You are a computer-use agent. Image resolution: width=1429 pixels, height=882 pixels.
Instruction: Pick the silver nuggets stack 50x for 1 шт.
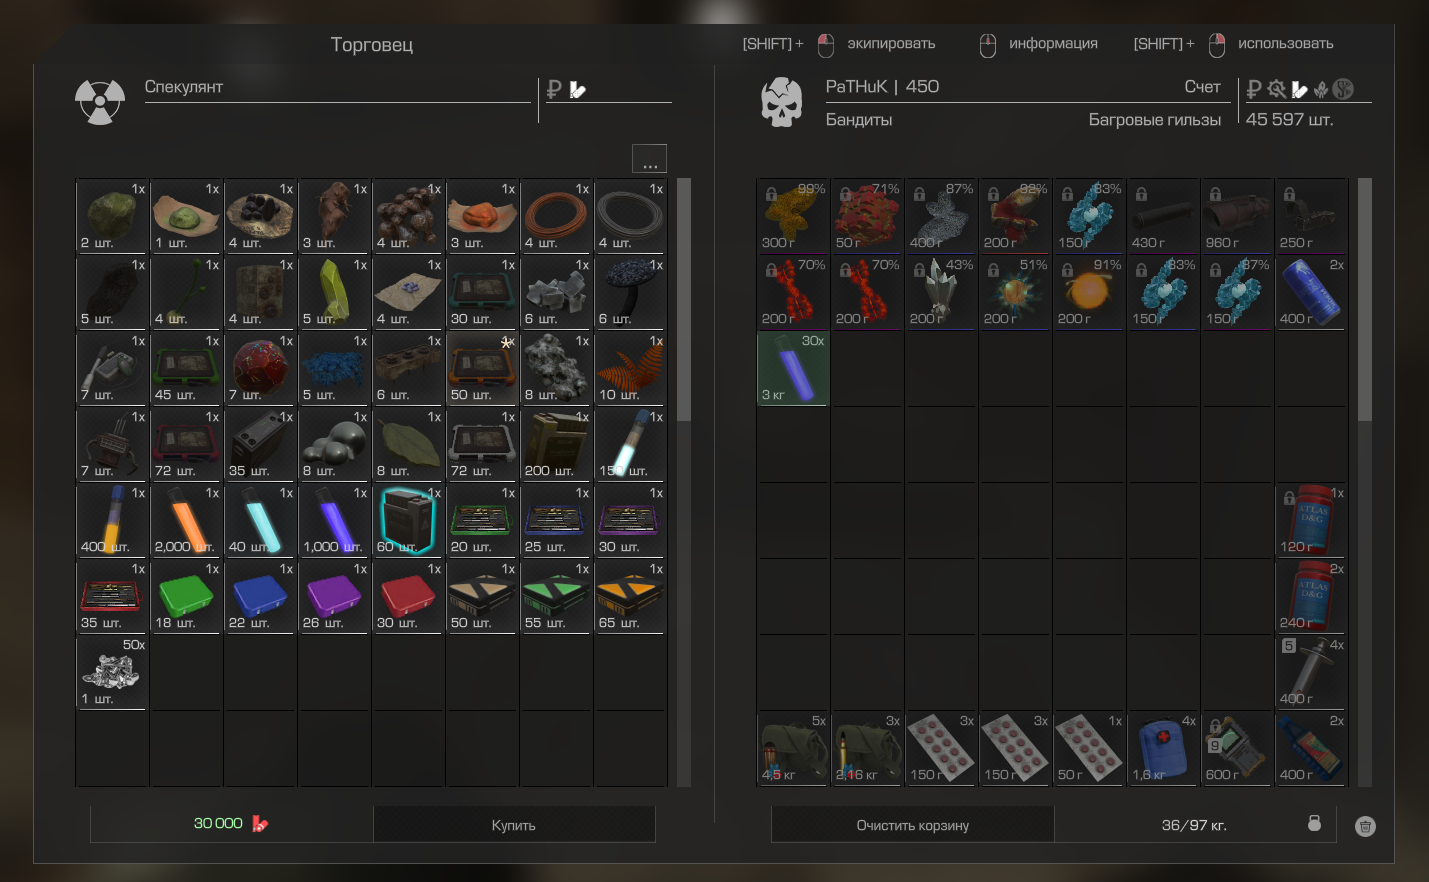[x=112, y=672]
